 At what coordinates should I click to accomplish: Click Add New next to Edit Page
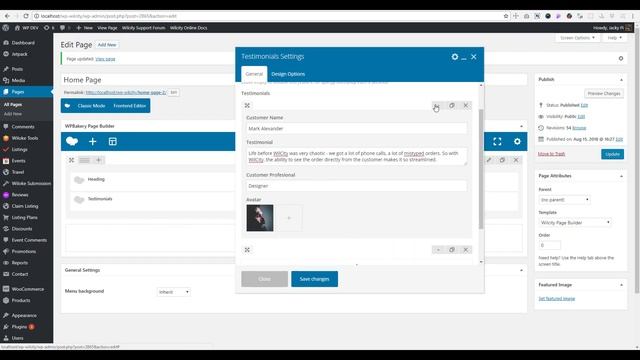[107, 45]
